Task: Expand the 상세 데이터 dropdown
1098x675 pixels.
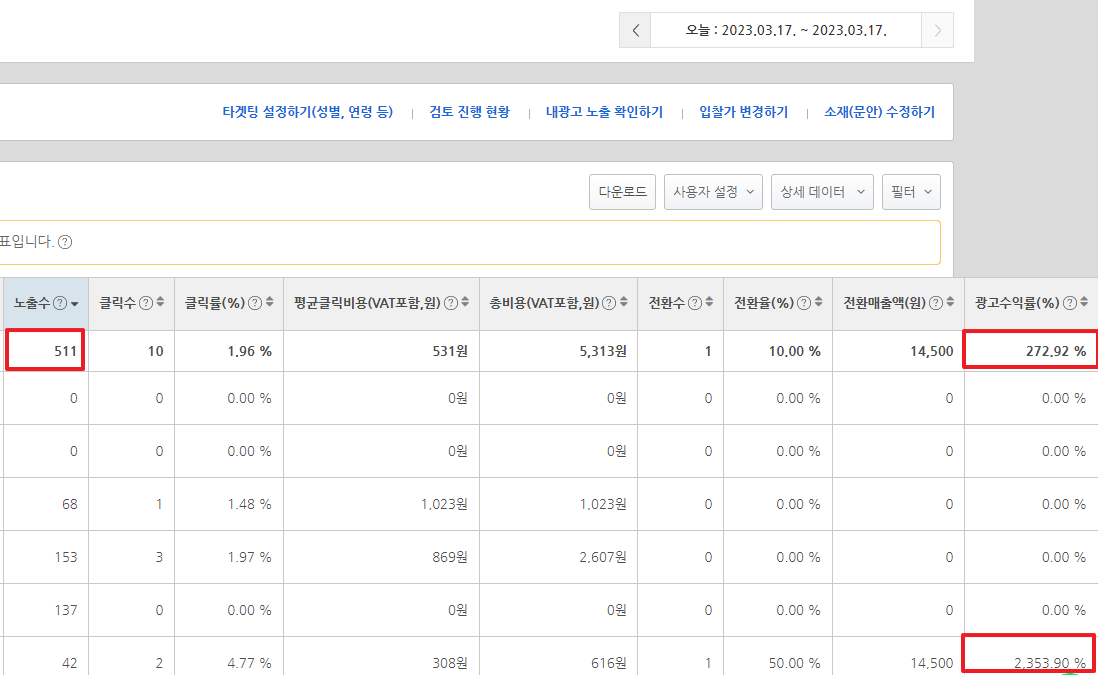Action: click(822, 192)
